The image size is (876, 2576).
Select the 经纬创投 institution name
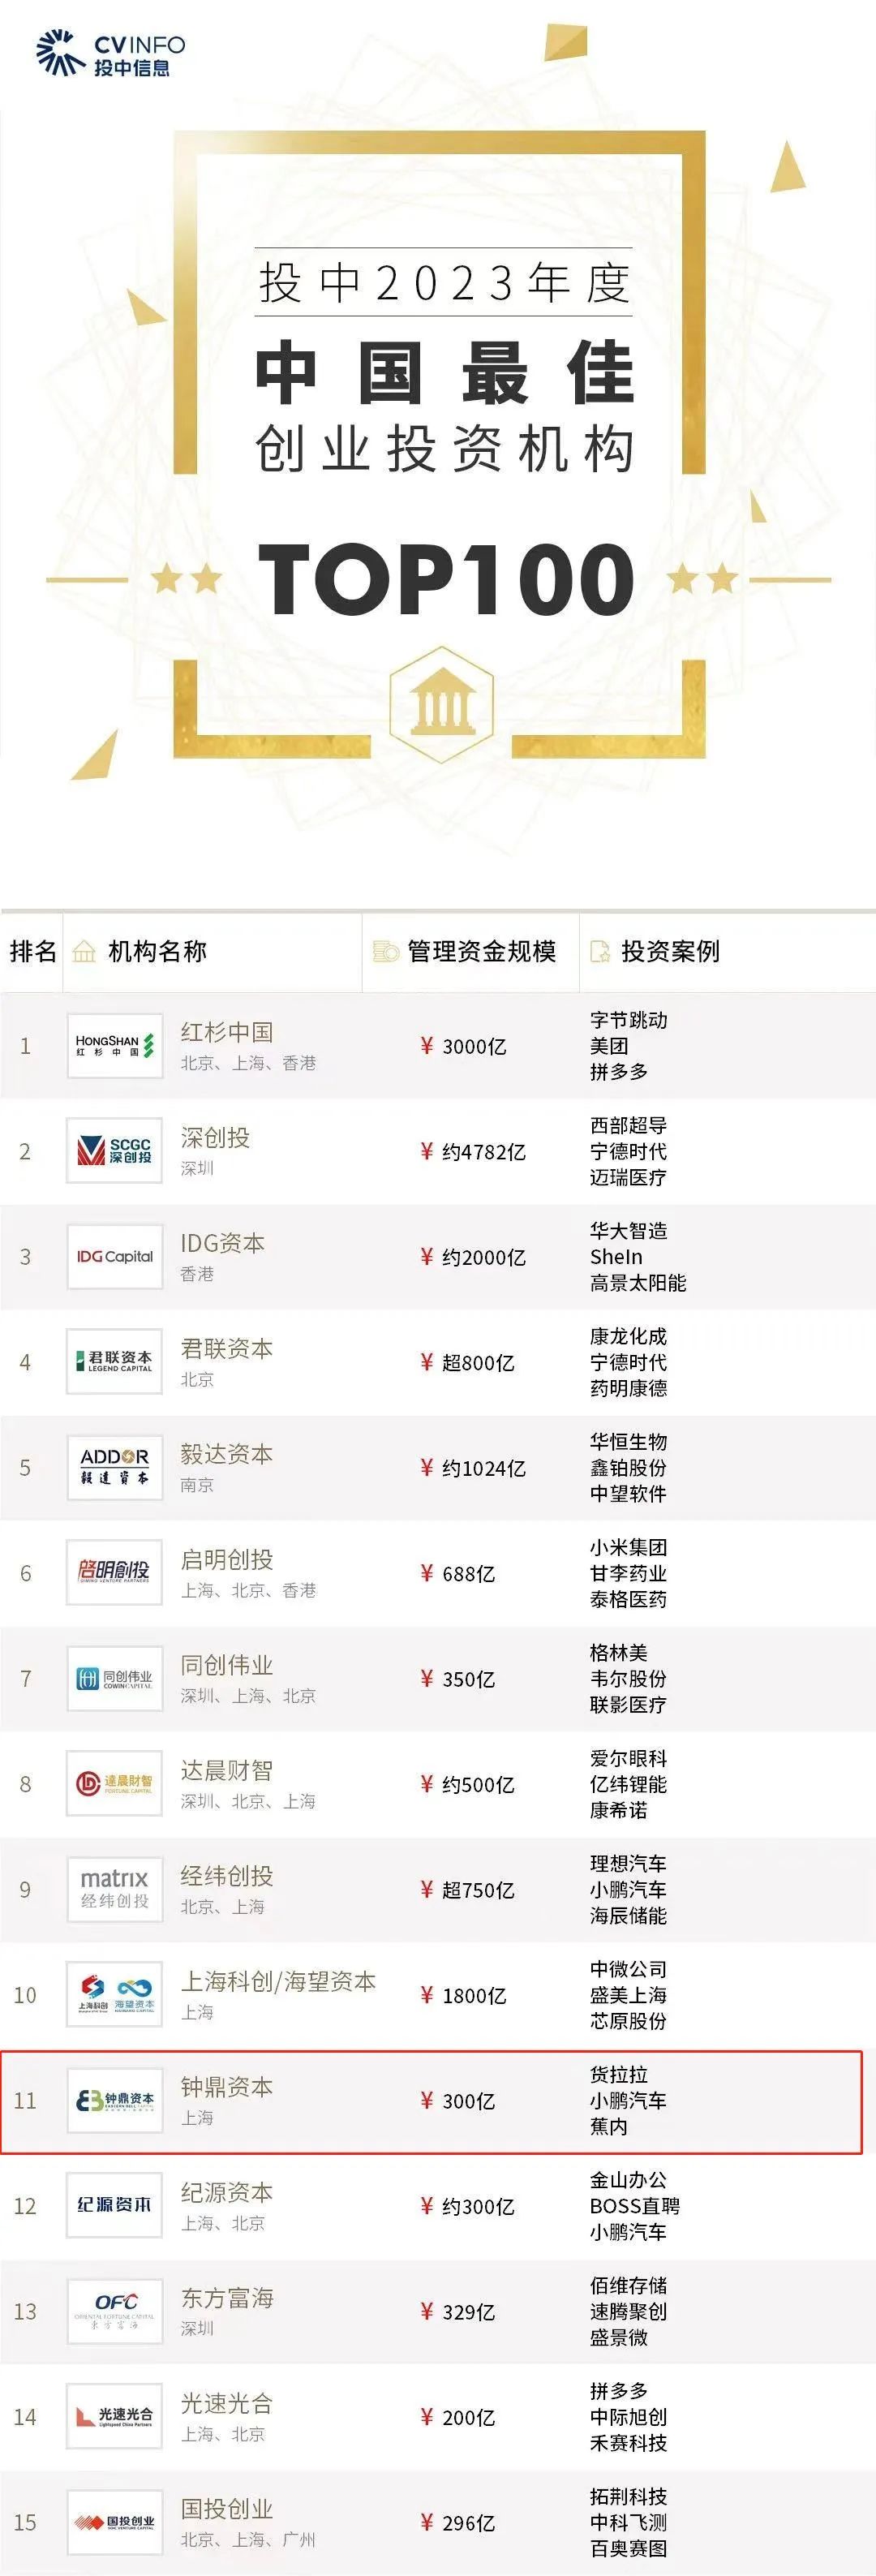[x=227, y=1876]
